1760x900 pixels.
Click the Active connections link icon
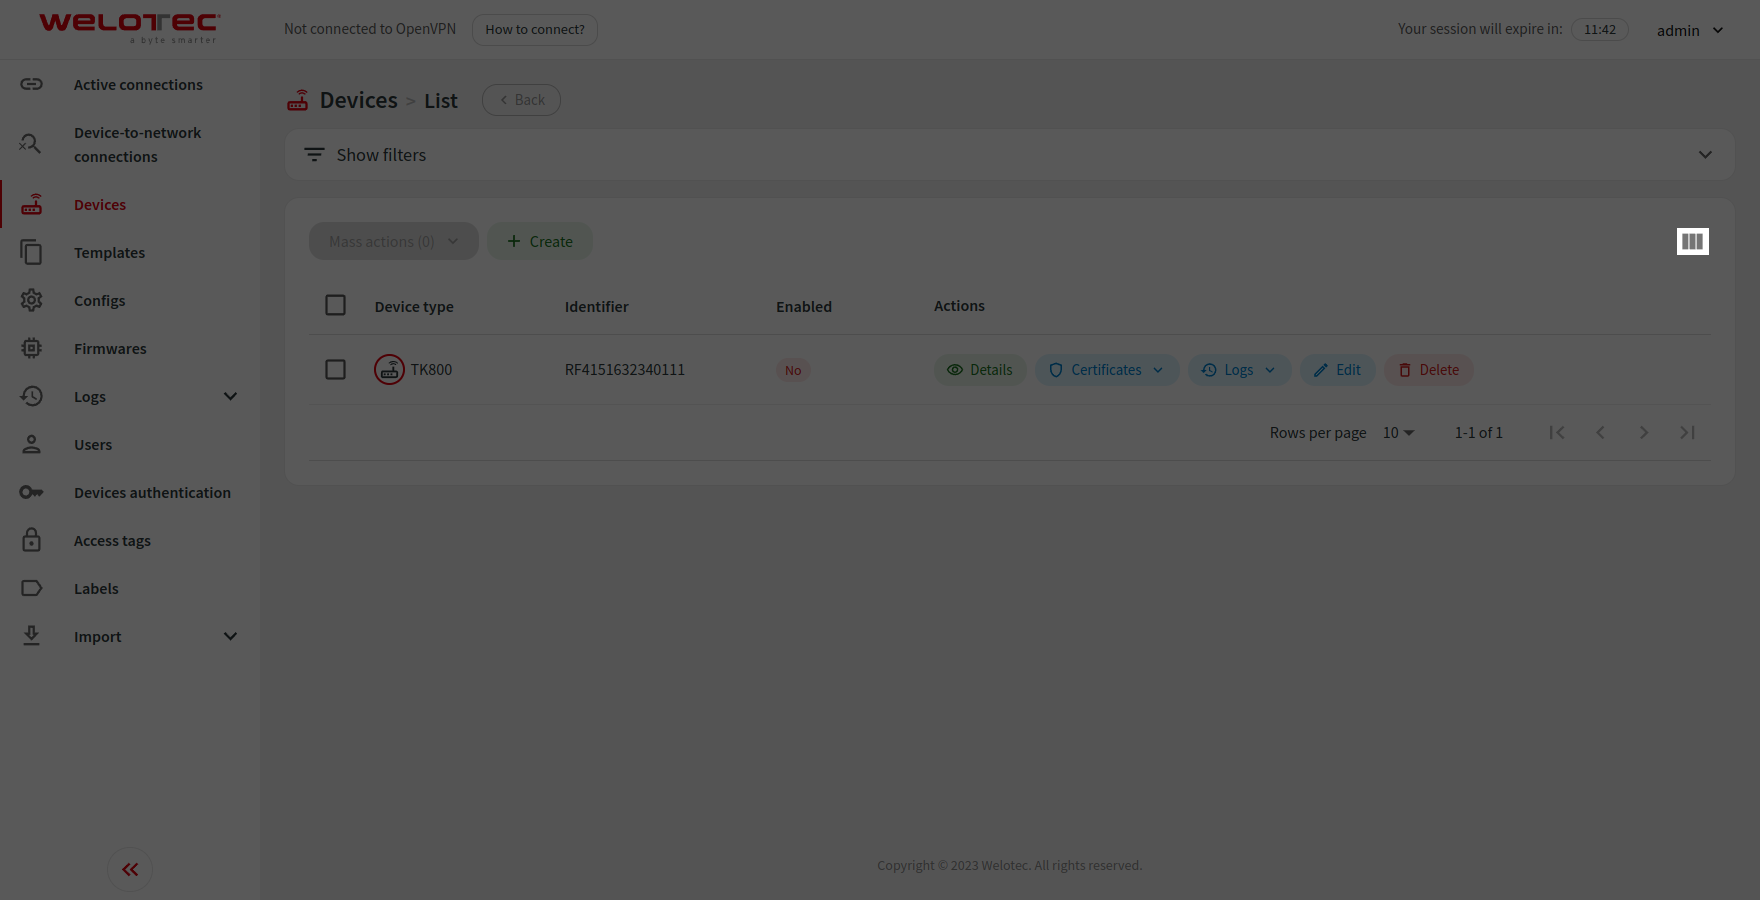32,85
